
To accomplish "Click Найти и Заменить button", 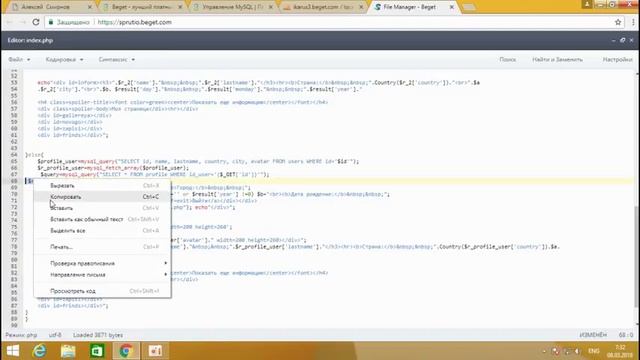I will click(x=557, y=60).
